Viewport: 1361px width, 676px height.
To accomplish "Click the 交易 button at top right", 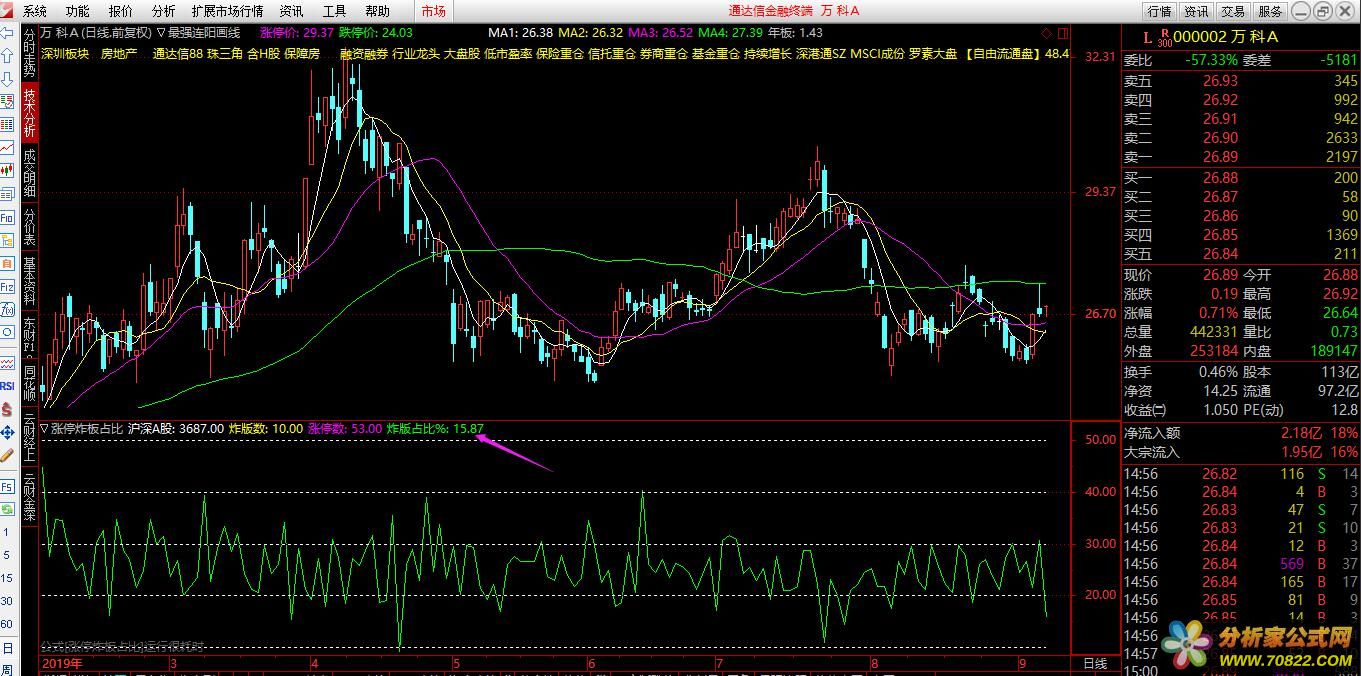I will click(1233, 11).
